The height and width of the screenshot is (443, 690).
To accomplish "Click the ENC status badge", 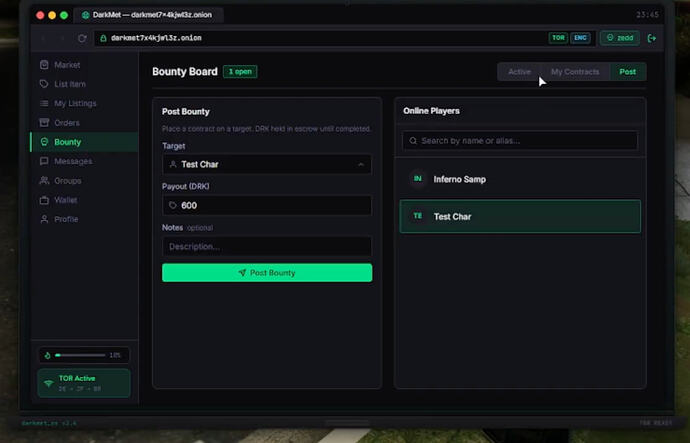I will pos(580,38).
